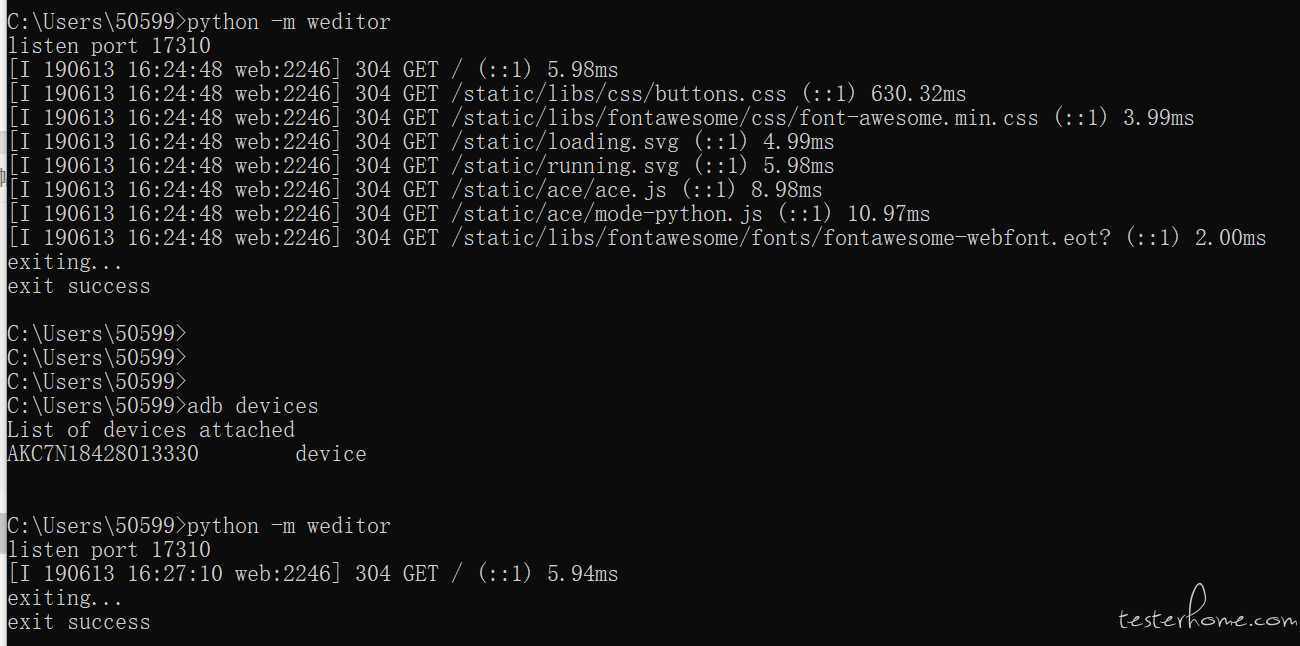Click 'List of devices attached' text
The image size is (1300, 646).
151,430
